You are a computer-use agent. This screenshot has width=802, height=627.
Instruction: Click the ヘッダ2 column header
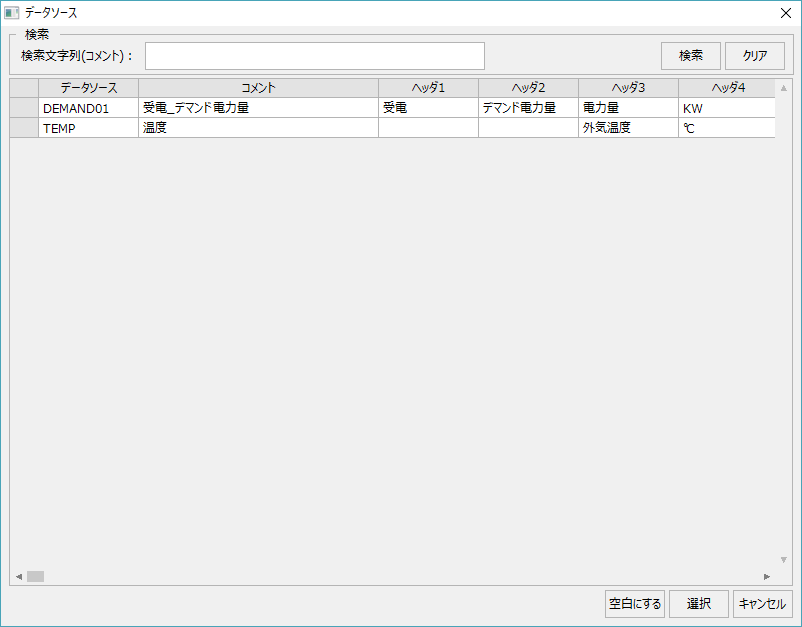528,87
